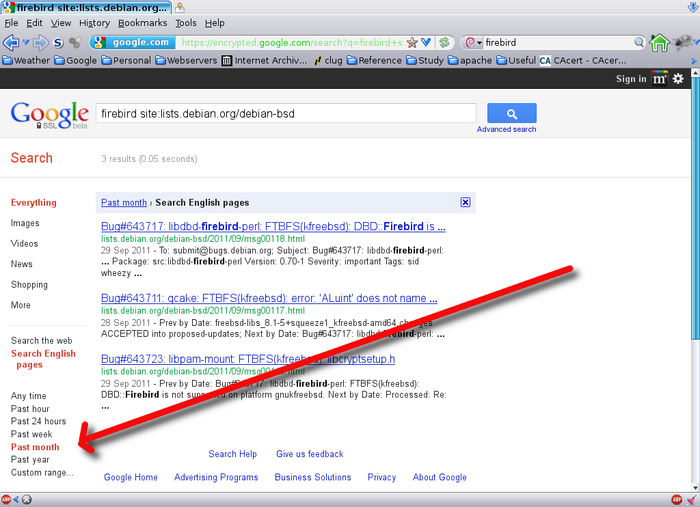Image resolution: width=700 pixels, height=507 pixels.
Task: Open the Useful bookmarks folder
Action: tap(516, 60)
